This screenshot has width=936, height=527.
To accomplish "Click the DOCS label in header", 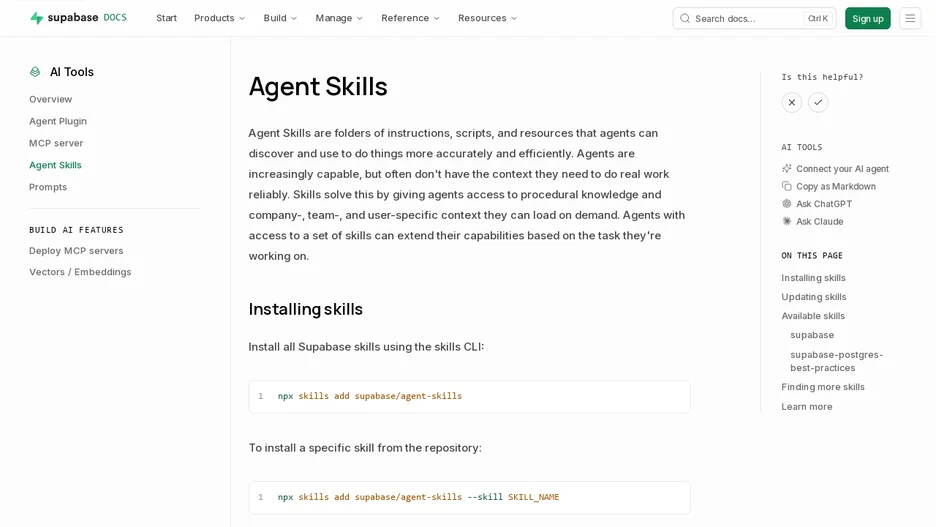I will pos(115,18).
